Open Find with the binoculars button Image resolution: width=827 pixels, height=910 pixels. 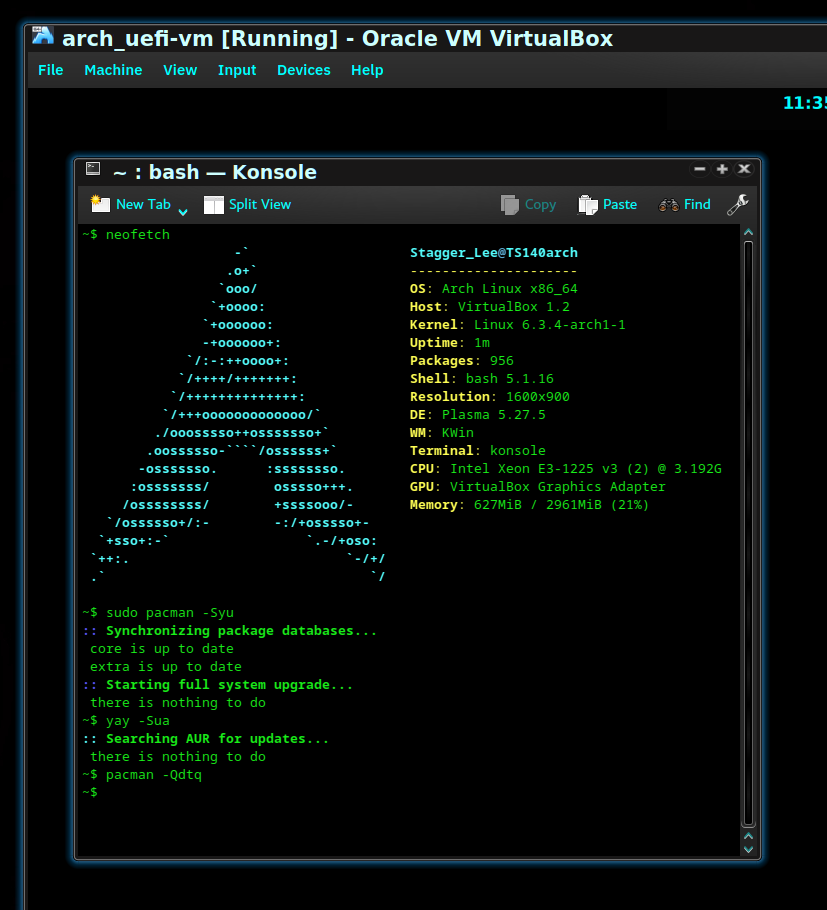point(684,204)
